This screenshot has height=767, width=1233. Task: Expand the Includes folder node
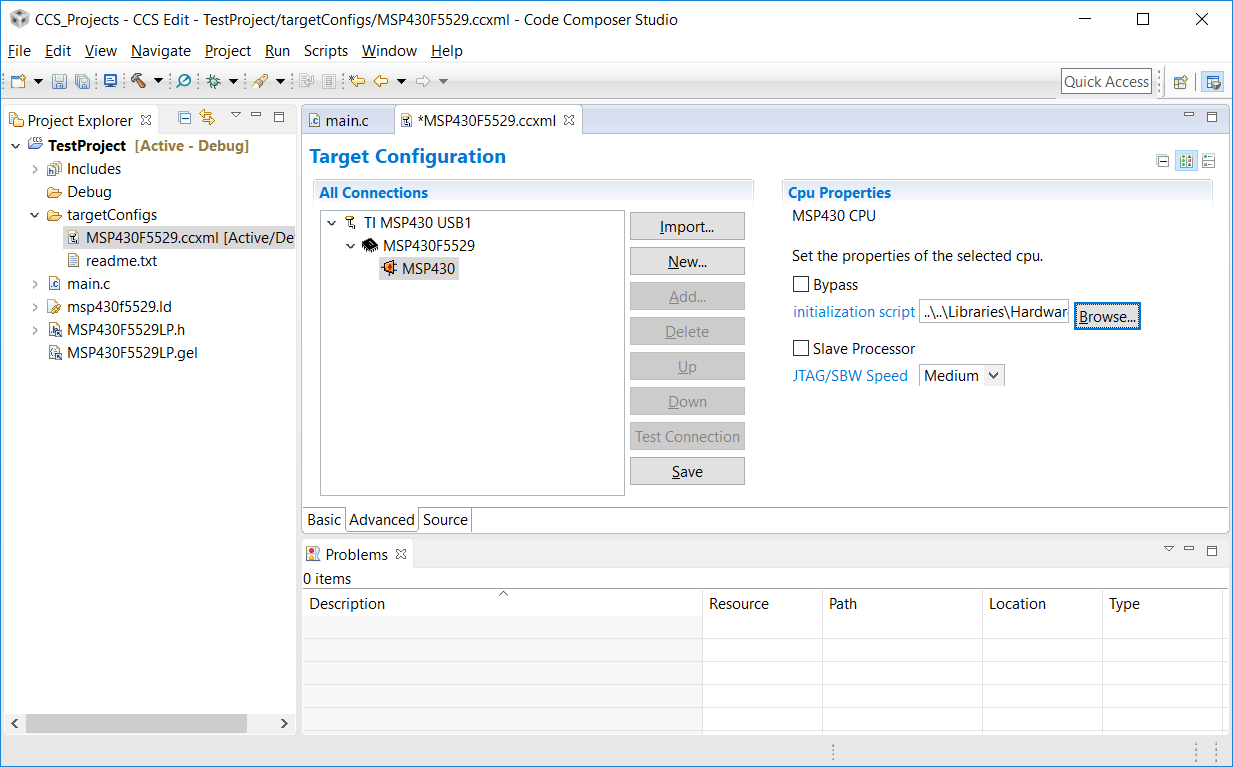tap(35, 169)
